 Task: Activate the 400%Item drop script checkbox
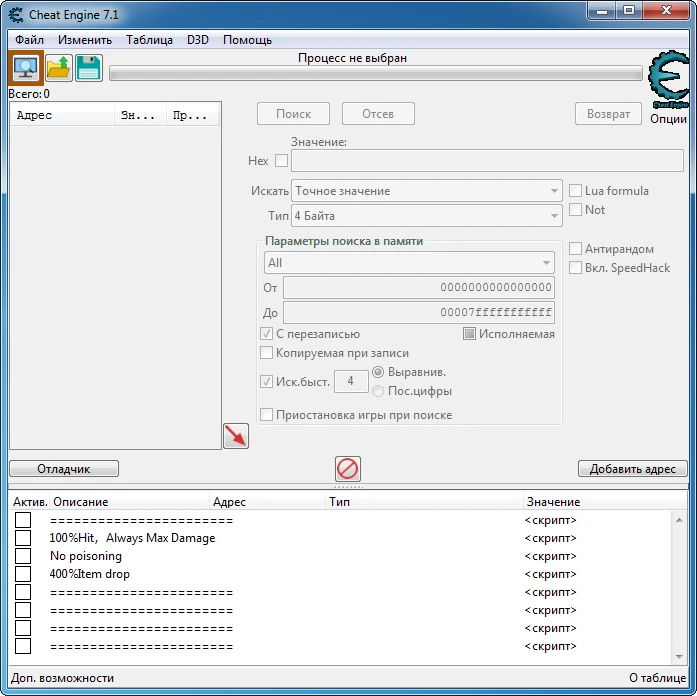click(23, 574)
